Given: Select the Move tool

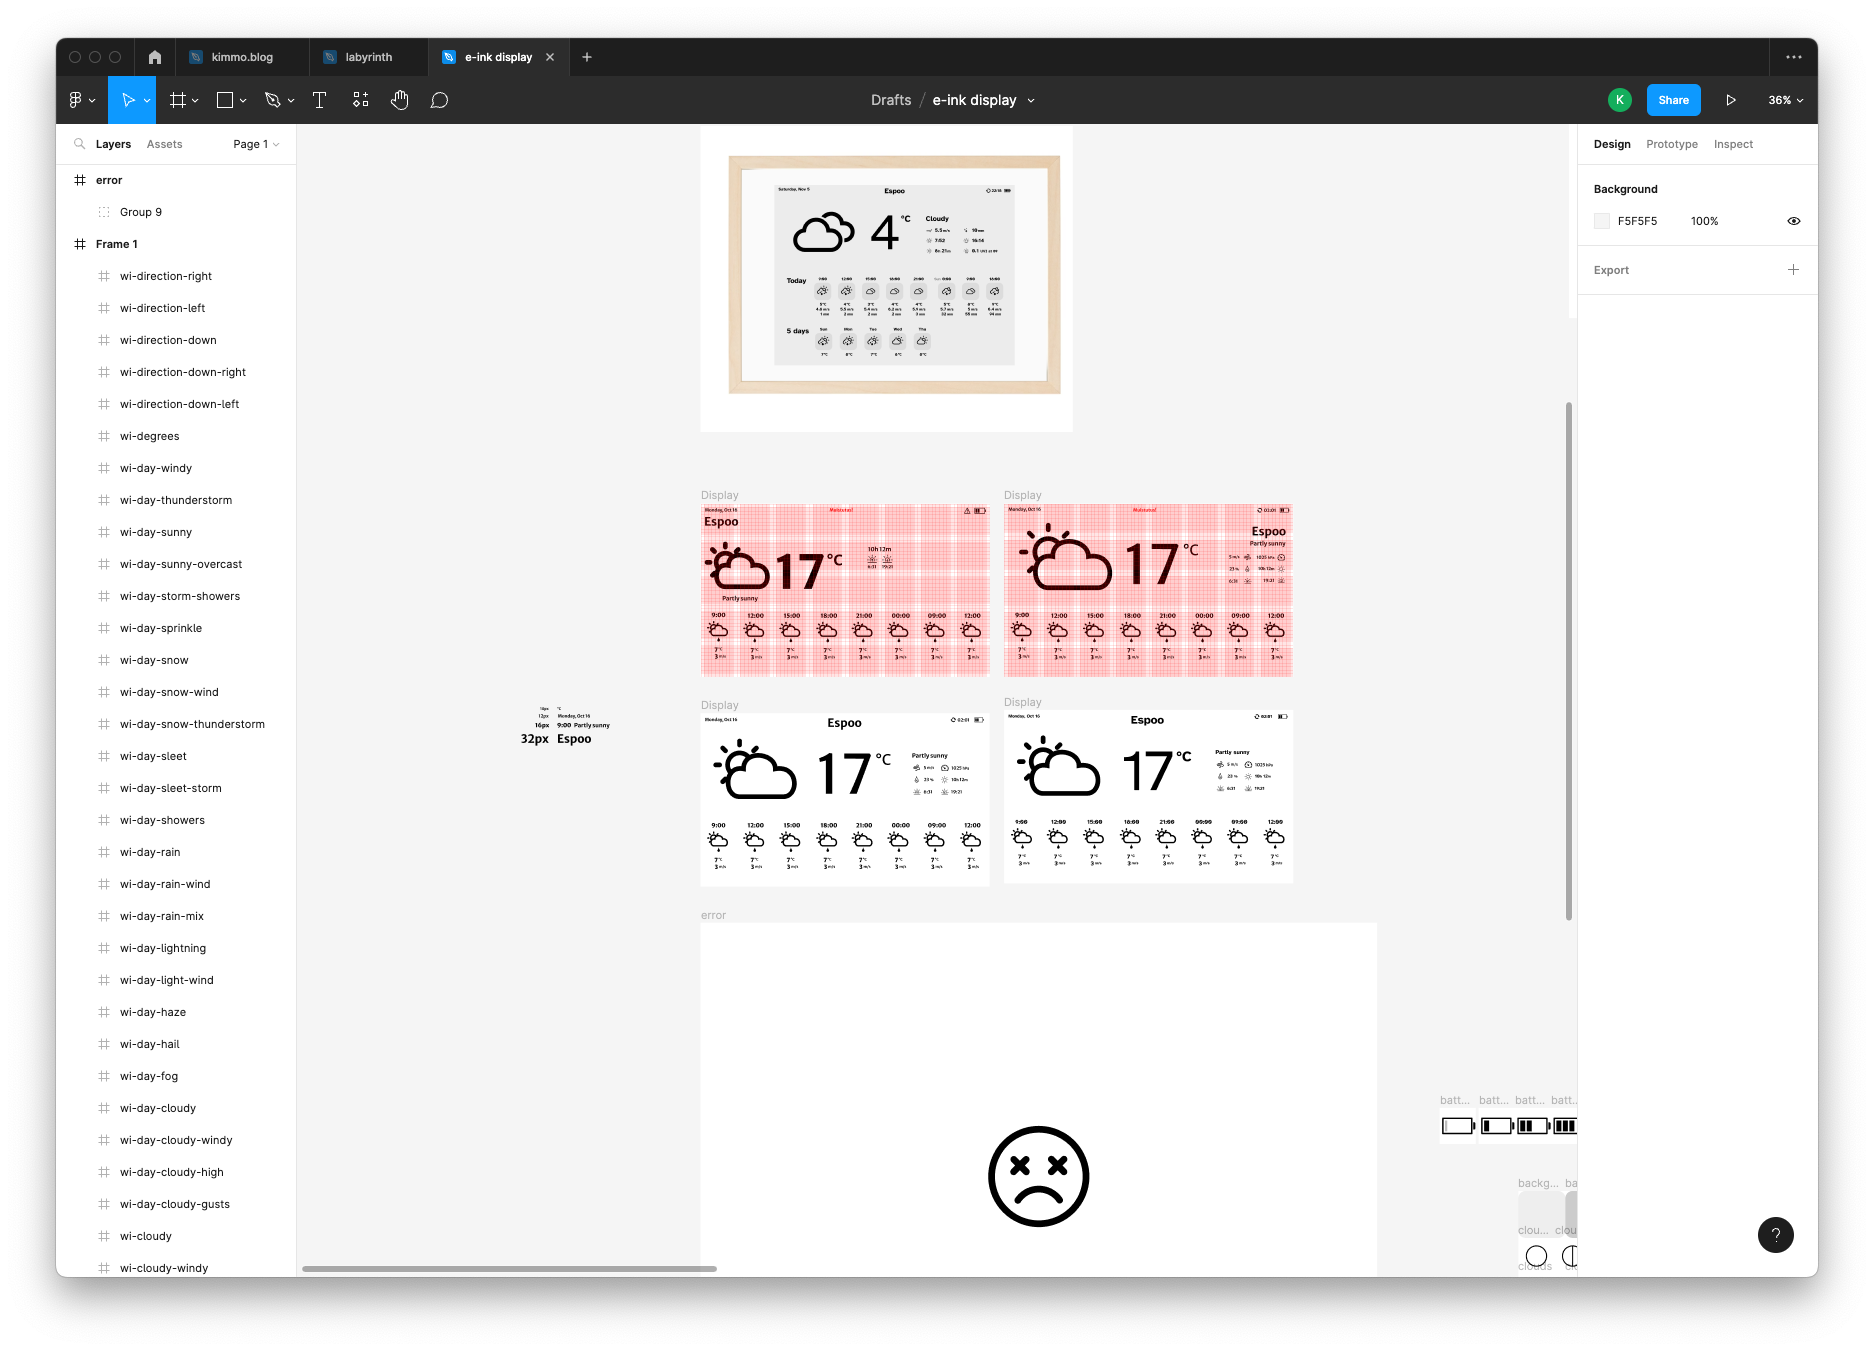Looking at the screenshot, I should pos(127,100).
